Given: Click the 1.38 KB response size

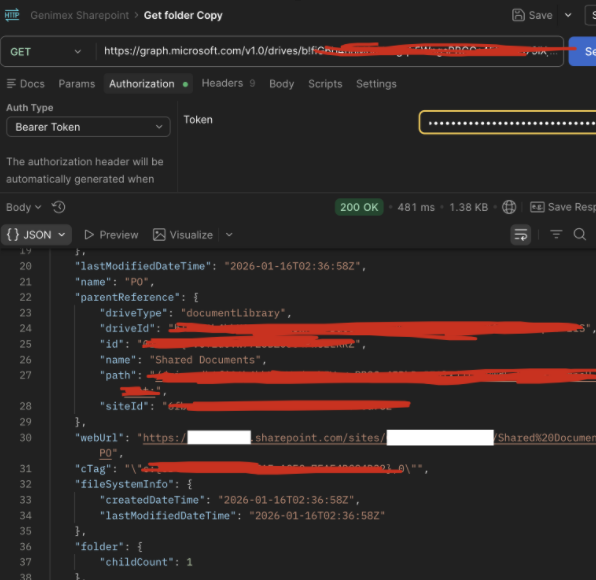Looking at the screenshot, I should coord(468,207).
